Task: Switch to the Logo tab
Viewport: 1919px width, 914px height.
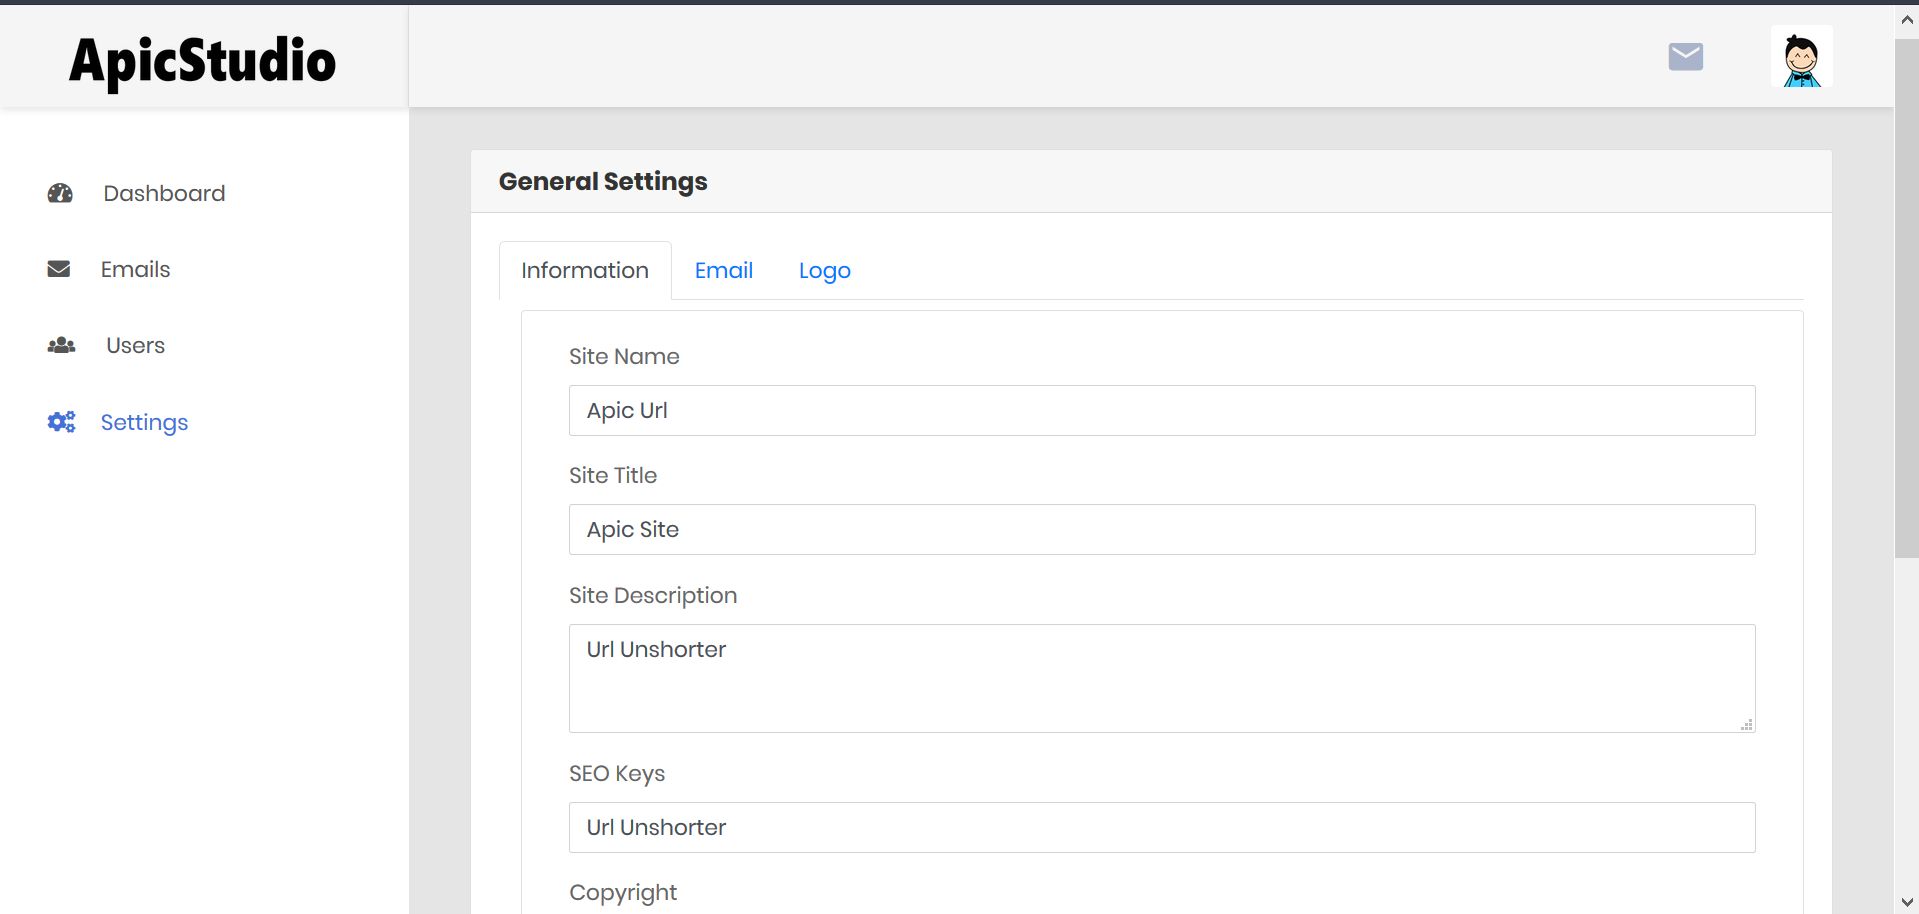Action: [x=824, y=270]
